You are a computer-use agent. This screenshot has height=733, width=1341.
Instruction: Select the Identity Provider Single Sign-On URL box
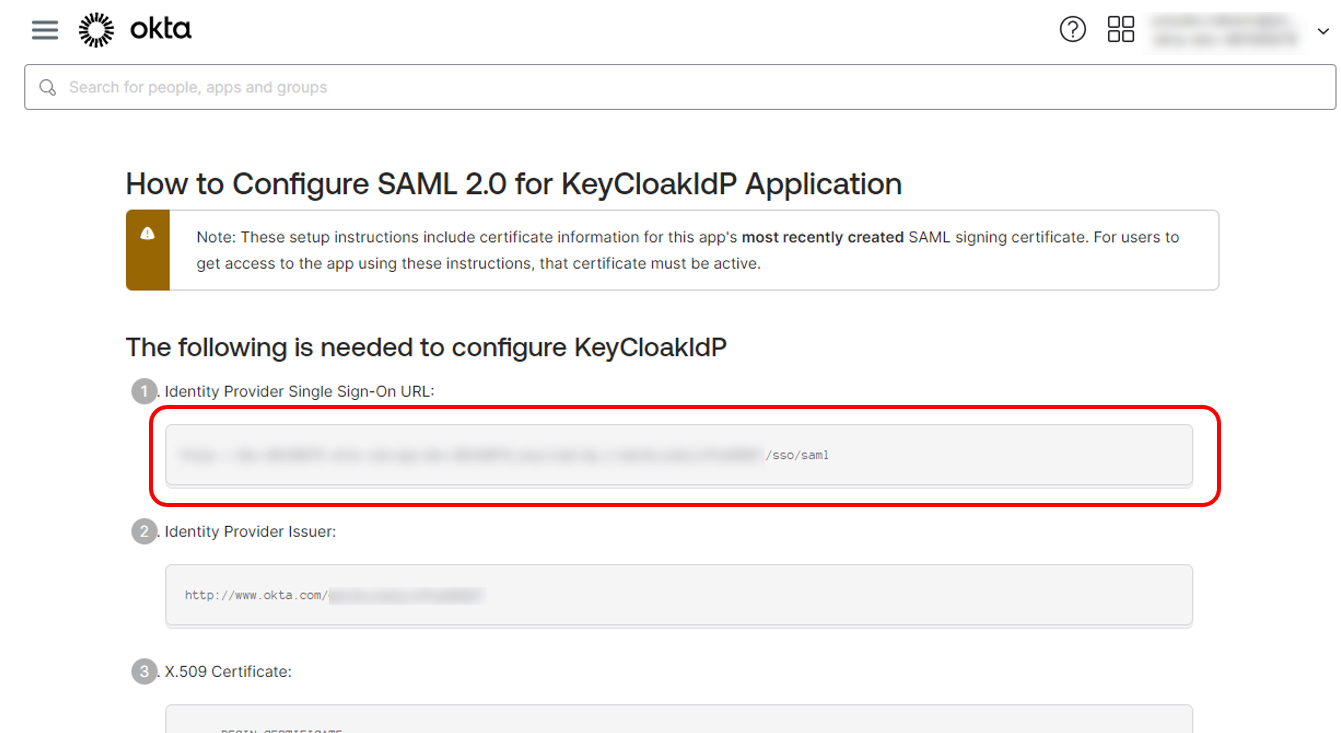tap(679, 455)
